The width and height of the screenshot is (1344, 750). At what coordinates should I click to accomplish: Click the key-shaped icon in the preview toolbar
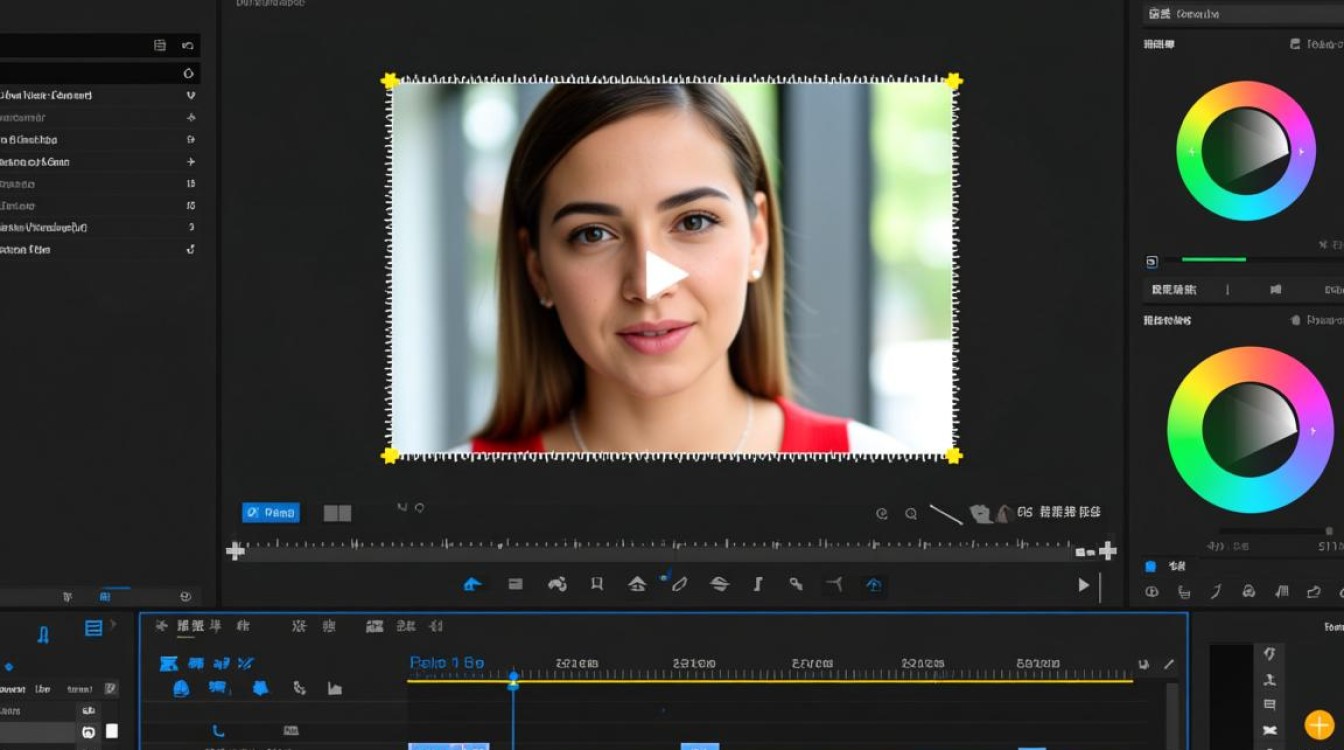pos(796,584)
